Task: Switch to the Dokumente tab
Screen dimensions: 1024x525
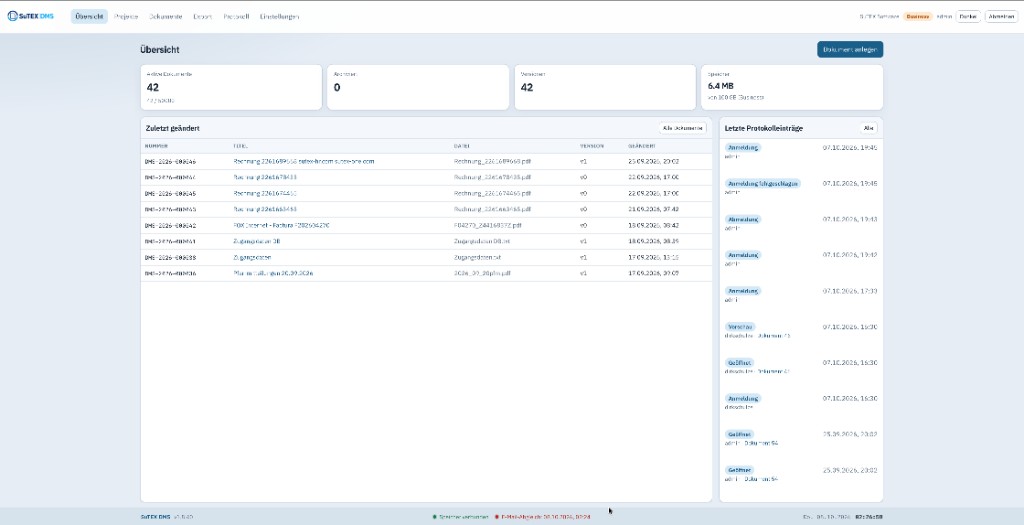Action: (x=165, y=16)
